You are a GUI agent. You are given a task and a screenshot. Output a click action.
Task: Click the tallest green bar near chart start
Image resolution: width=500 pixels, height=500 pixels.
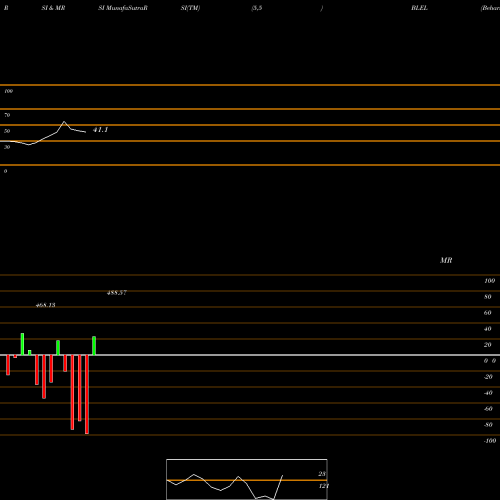click(x=22, y=344)
